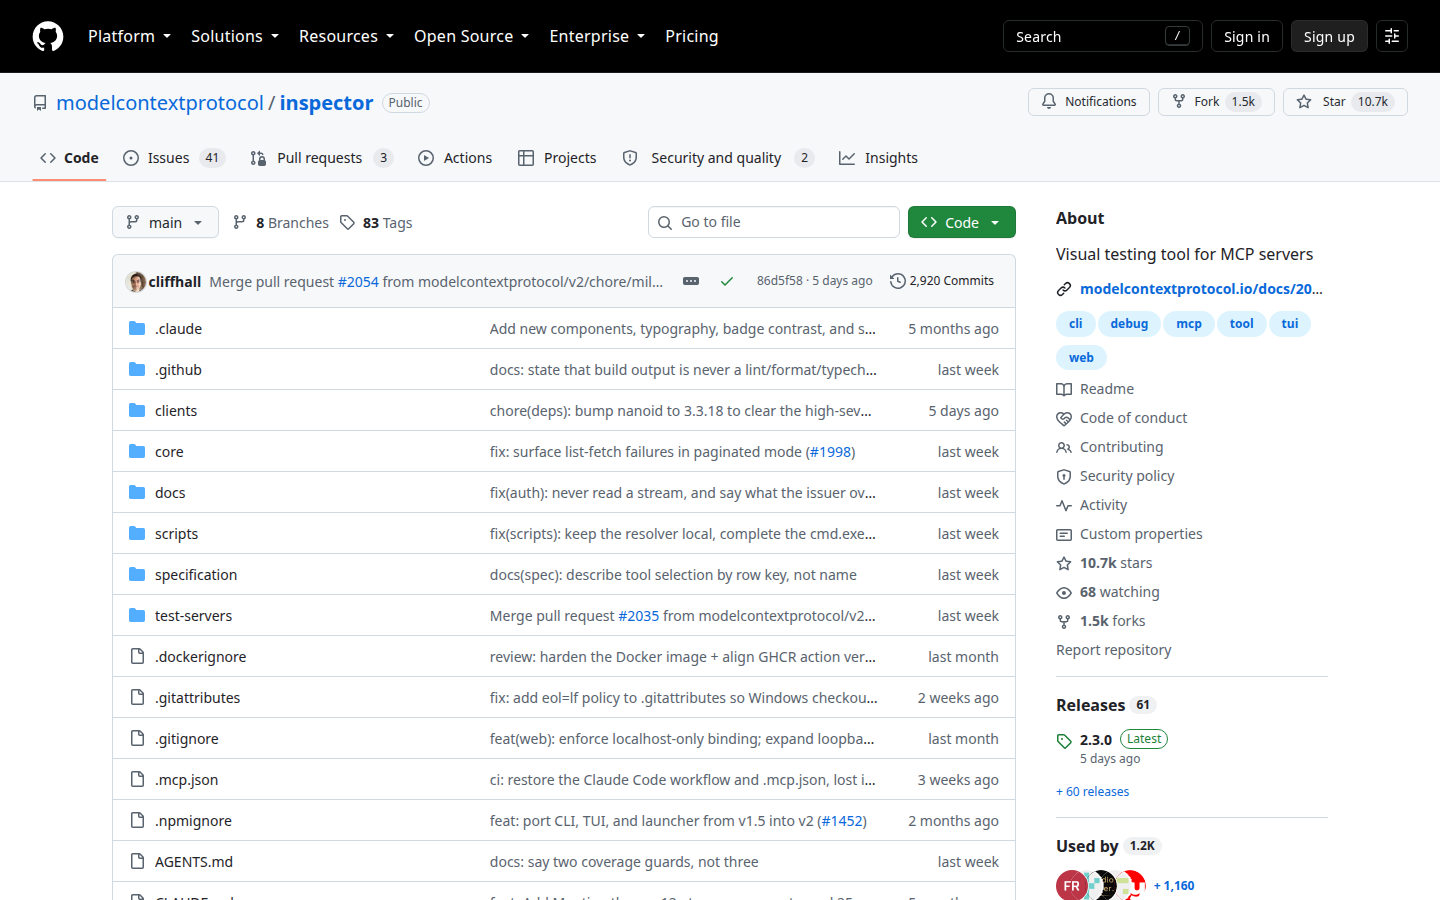Open the test-servers folder
Screen dimensions: 1440x900
pyautogui.click(x=193, y=616)
